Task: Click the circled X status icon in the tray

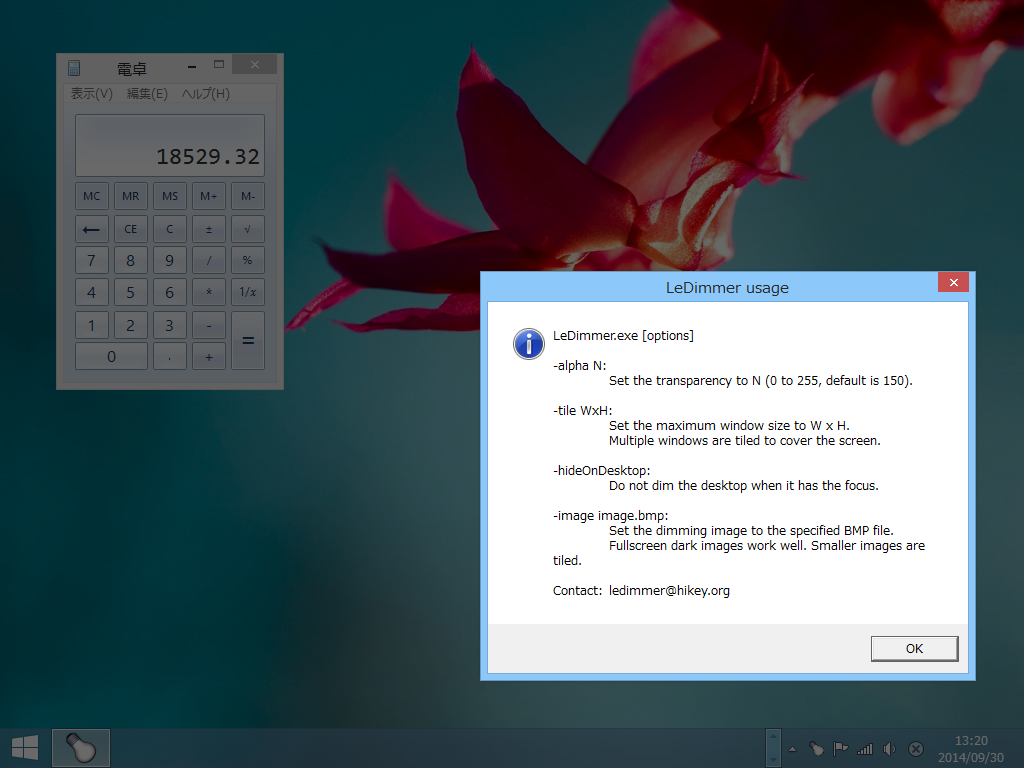Action: coord(914,747)
